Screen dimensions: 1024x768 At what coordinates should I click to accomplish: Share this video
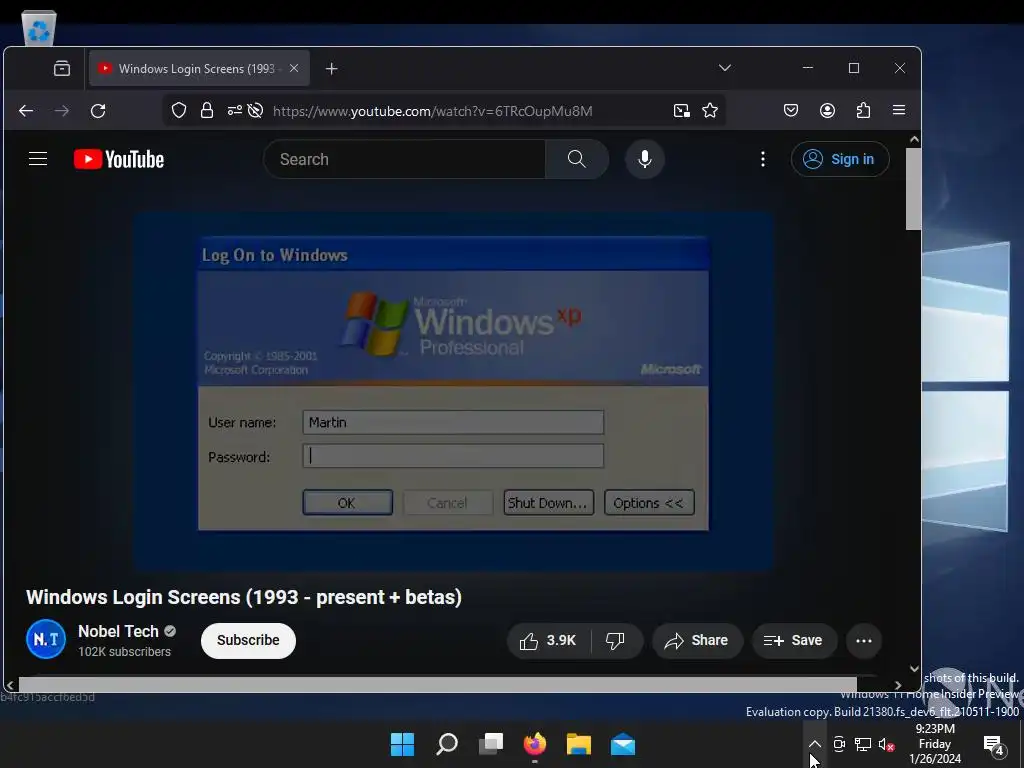tap(696, 641)
